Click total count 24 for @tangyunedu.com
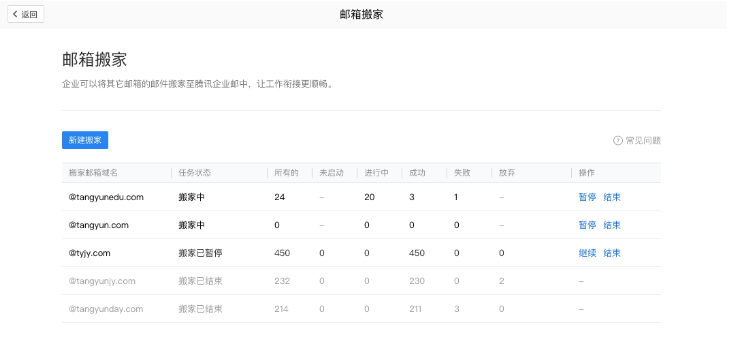Image resolution: width=732 pixels, height=361 pixels. tap(280, 197)
